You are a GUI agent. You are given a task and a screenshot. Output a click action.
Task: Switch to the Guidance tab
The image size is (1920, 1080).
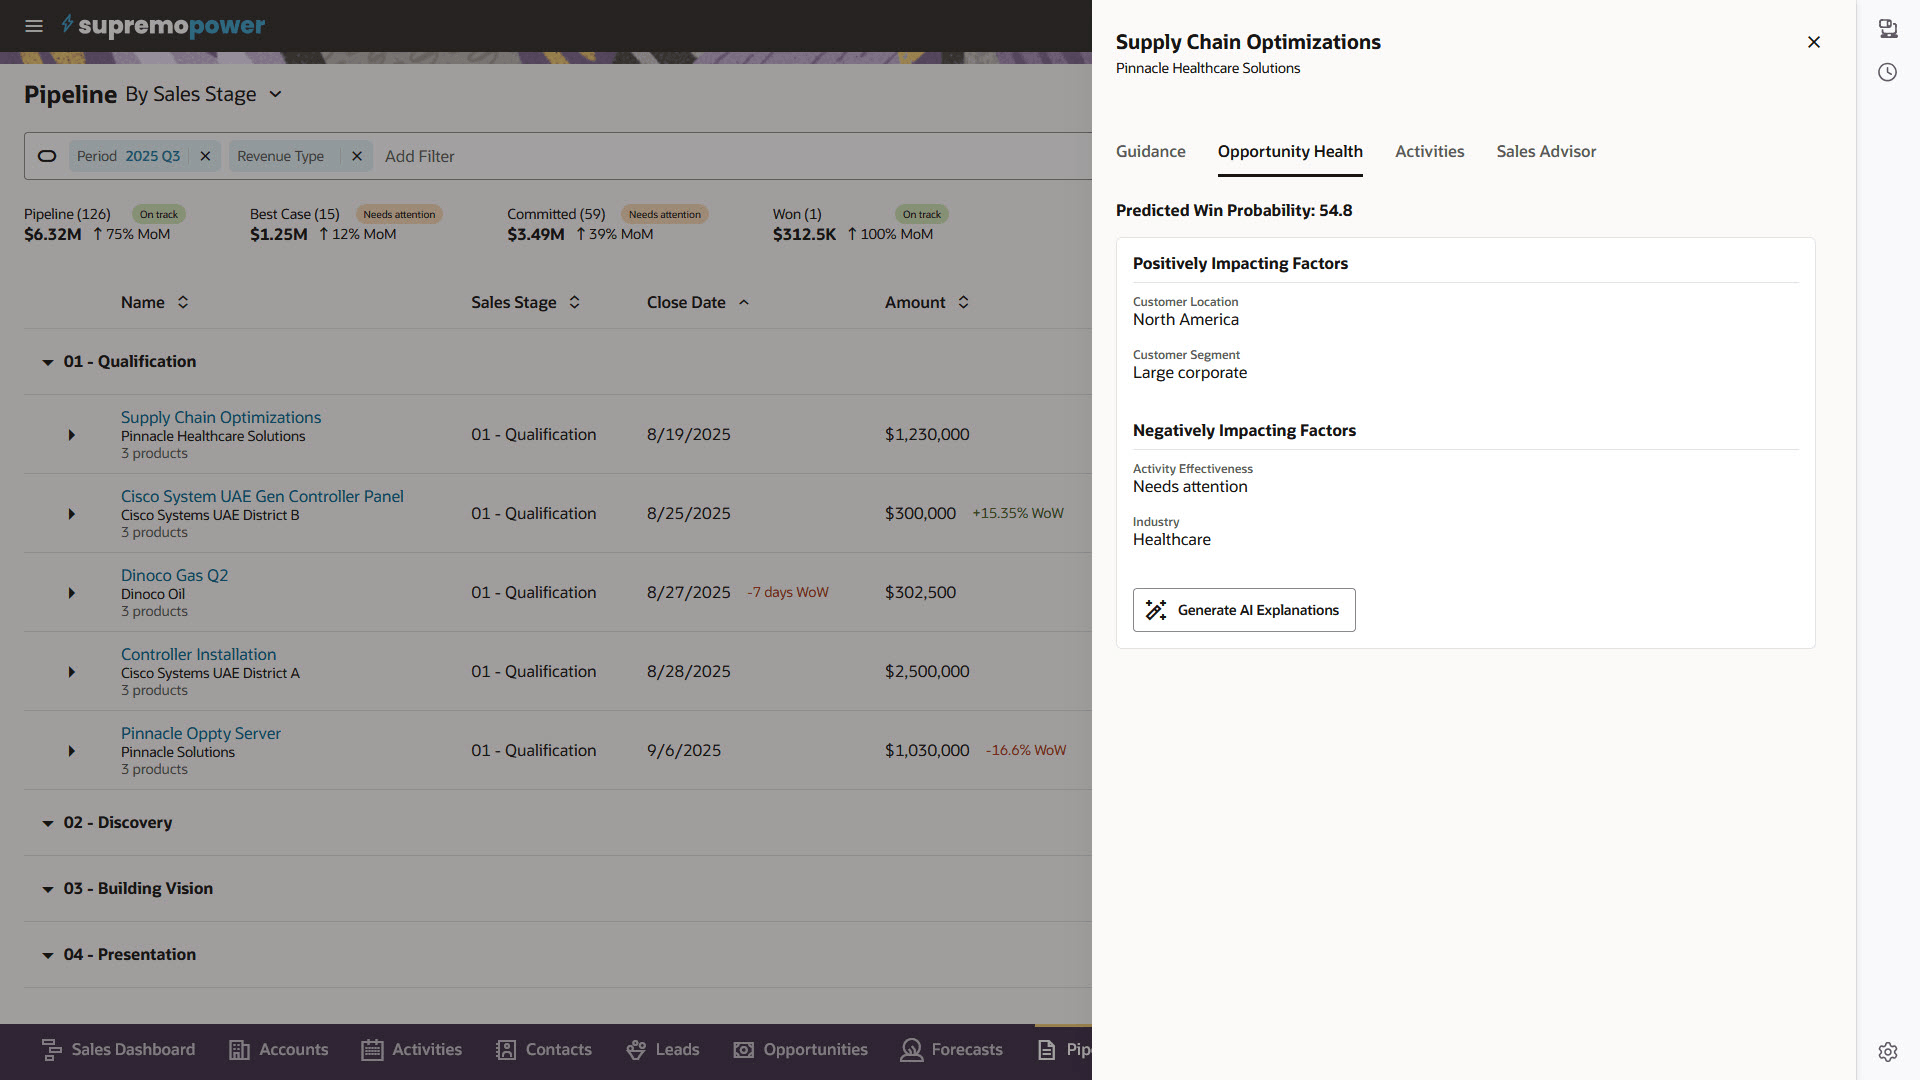(x=1150, y=151)
